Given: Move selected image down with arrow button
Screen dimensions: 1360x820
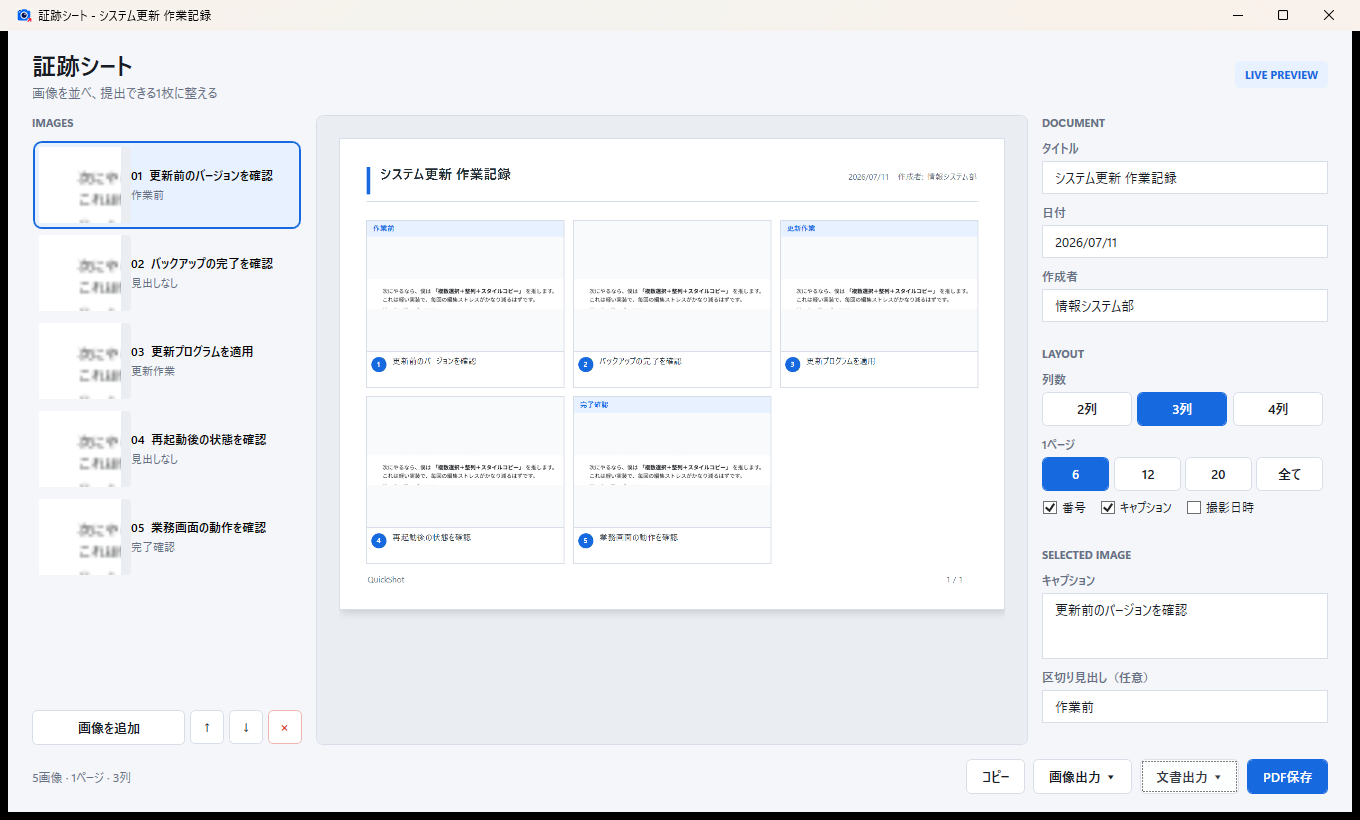Looking at the screenshot, I should [x=246, y=727].
